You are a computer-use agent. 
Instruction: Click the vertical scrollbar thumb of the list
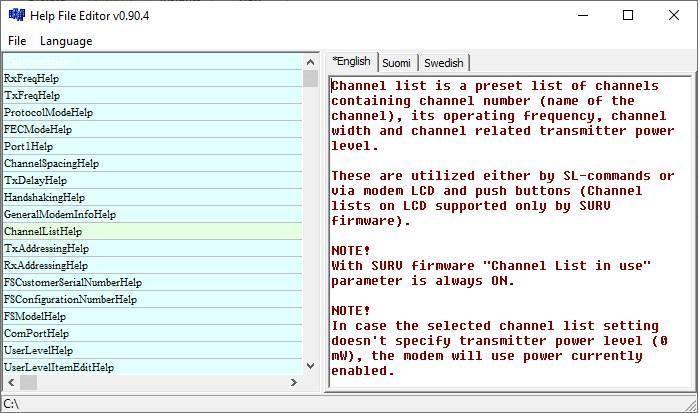310,79
